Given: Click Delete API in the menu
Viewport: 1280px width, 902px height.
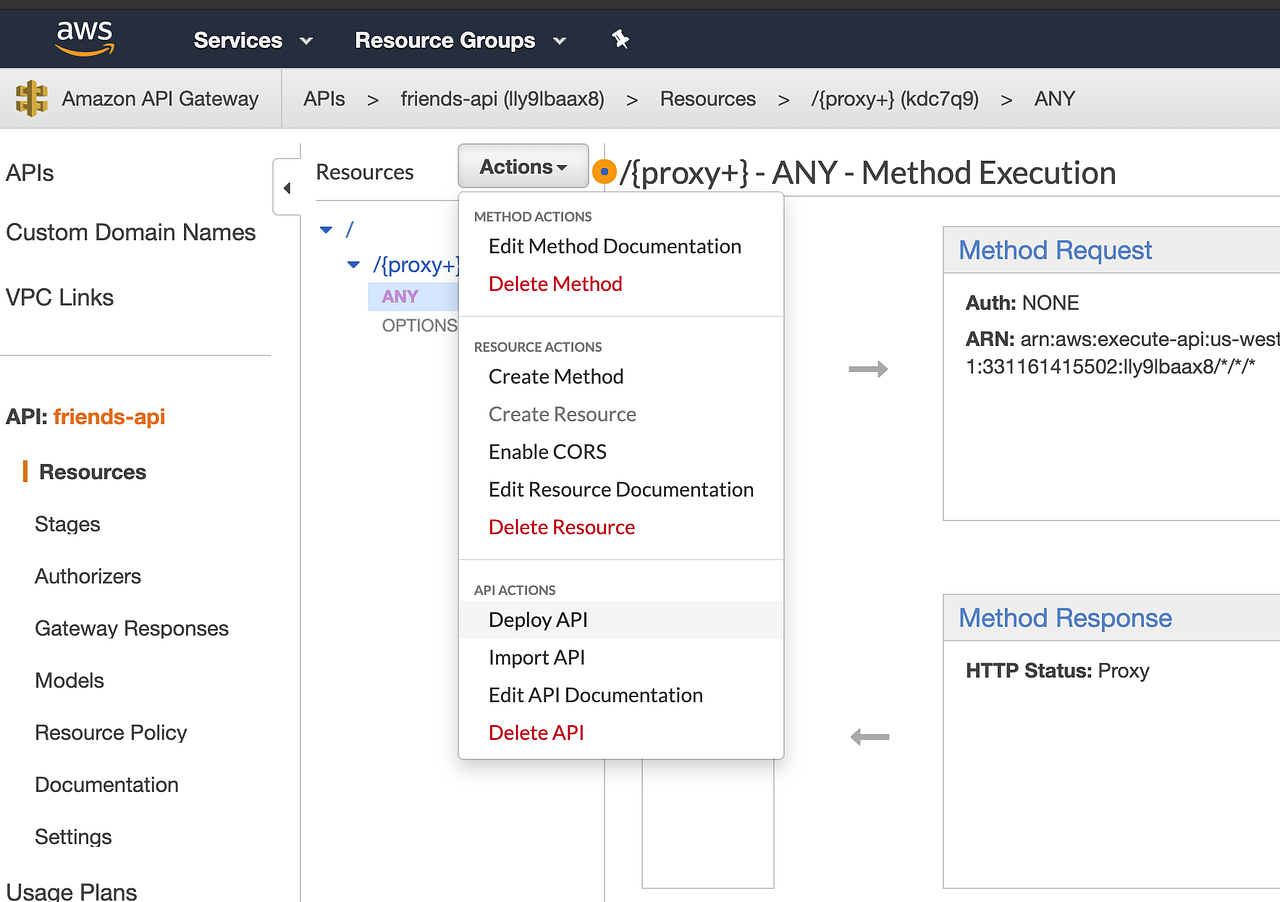Looking at the screenshot, I should click(x=536, y=732).
